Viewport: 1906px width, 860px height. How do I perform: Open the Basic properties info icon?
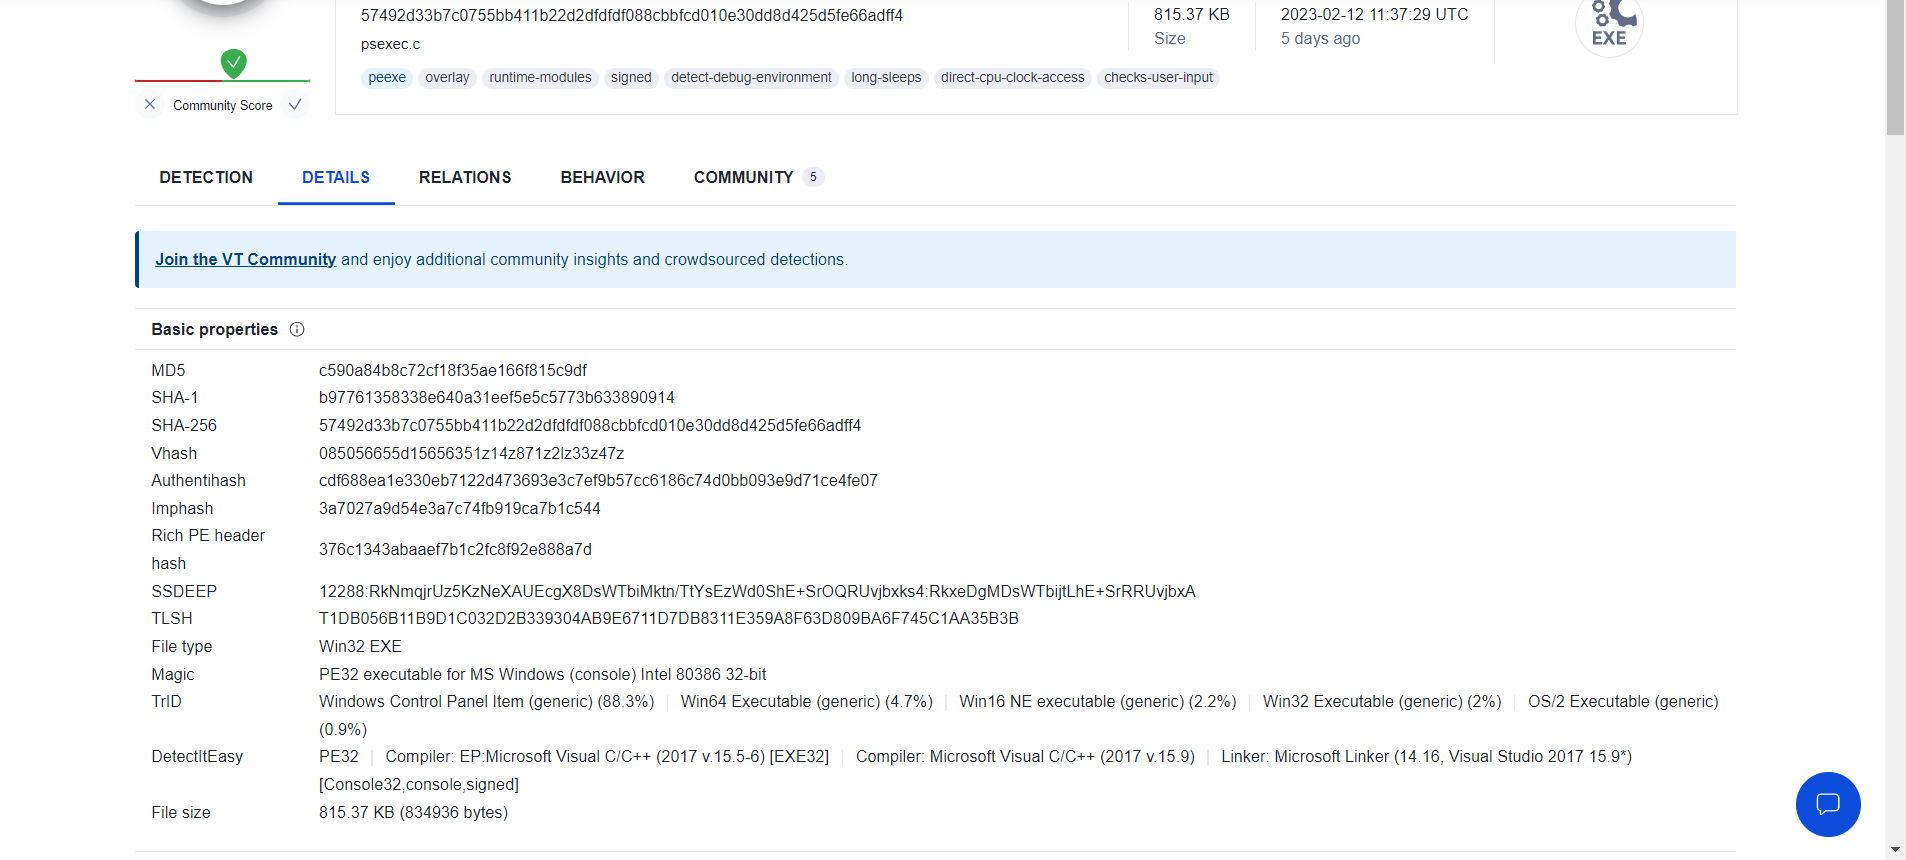[x=297, y=329]
